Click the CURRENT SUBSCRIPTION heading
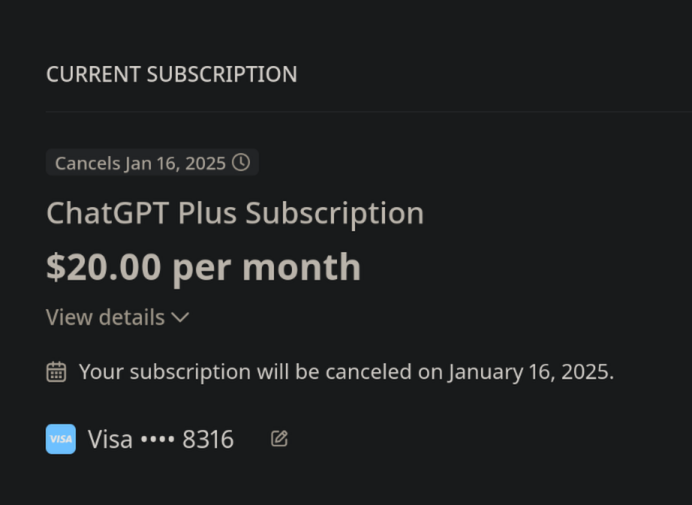 [x=171, y=75]
